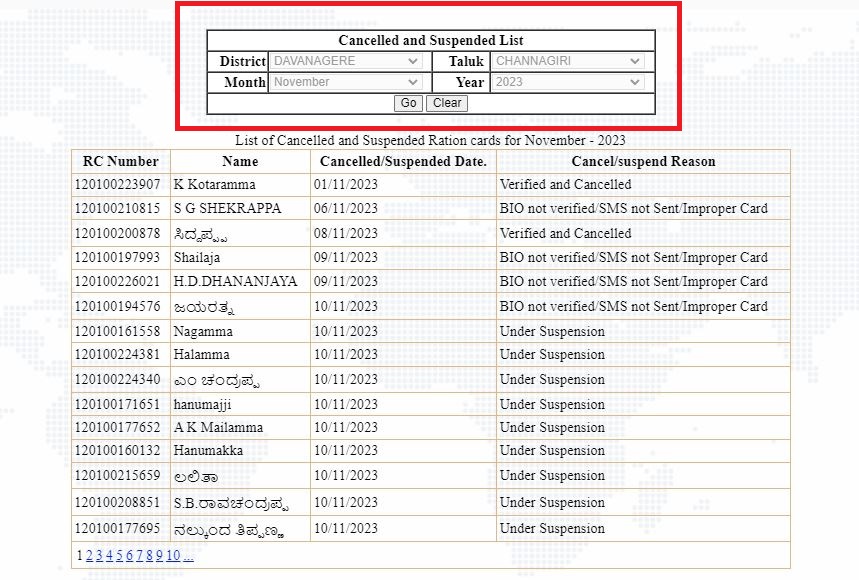Click Under Suspension reason for Nagamma
This screenshot has width=859, height=580.
click(552, 331)
